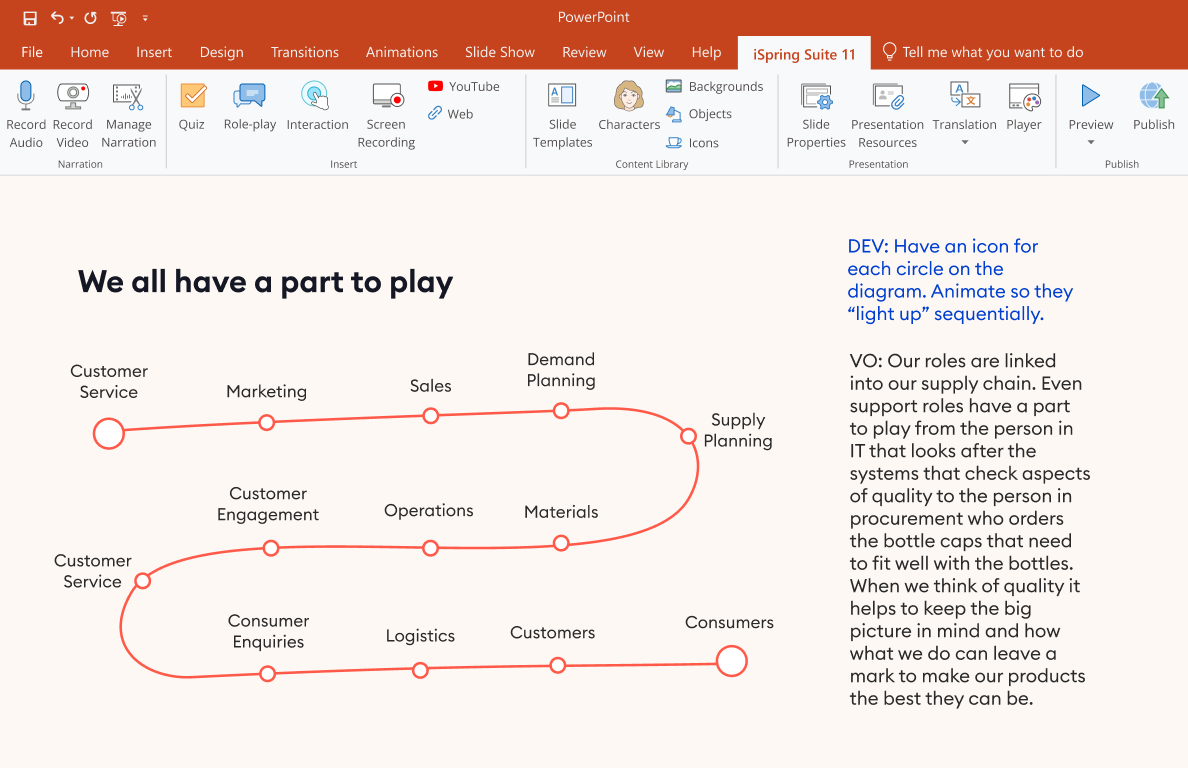Insert a YouTube video
The width and height of the screenshot is (1188, 768).
tap(462, 86)
